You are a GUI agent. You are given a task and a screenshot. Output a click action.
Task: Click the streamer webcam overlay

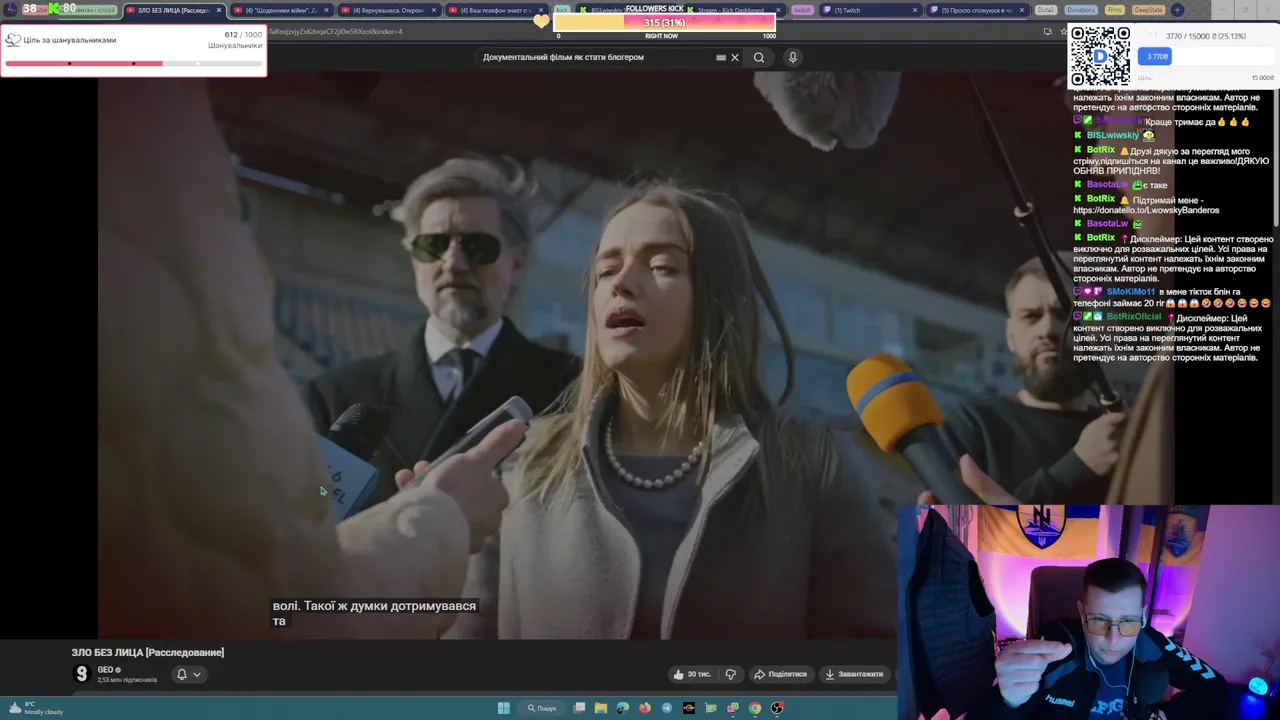(x=1088, y=612)
